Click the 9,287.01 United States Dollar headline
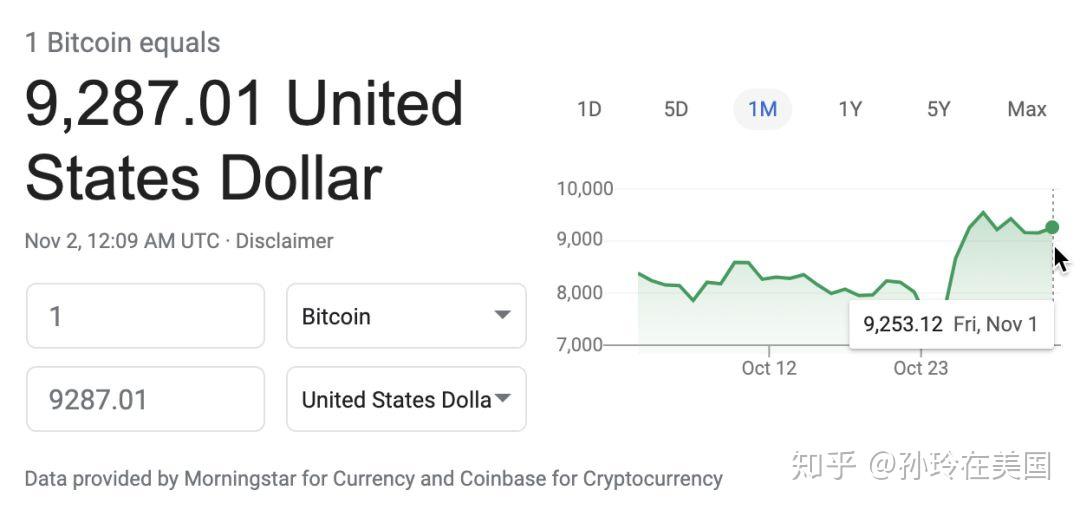This screenshot has height=510, width=1080. [x=245, y=140]
